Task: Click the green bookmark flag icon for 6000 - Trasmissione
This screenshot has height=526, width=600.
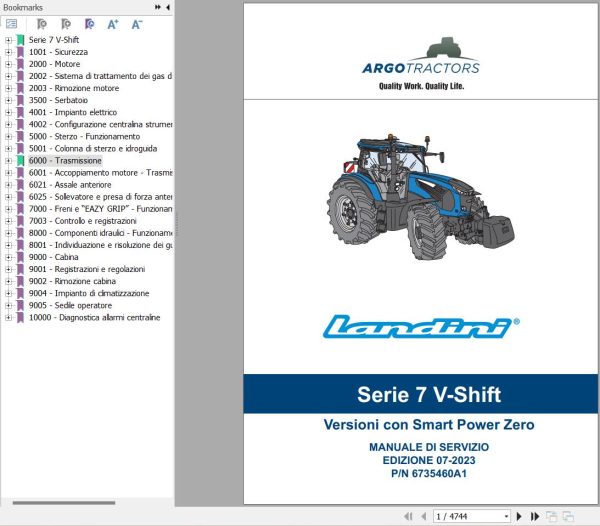Action: 20,161
